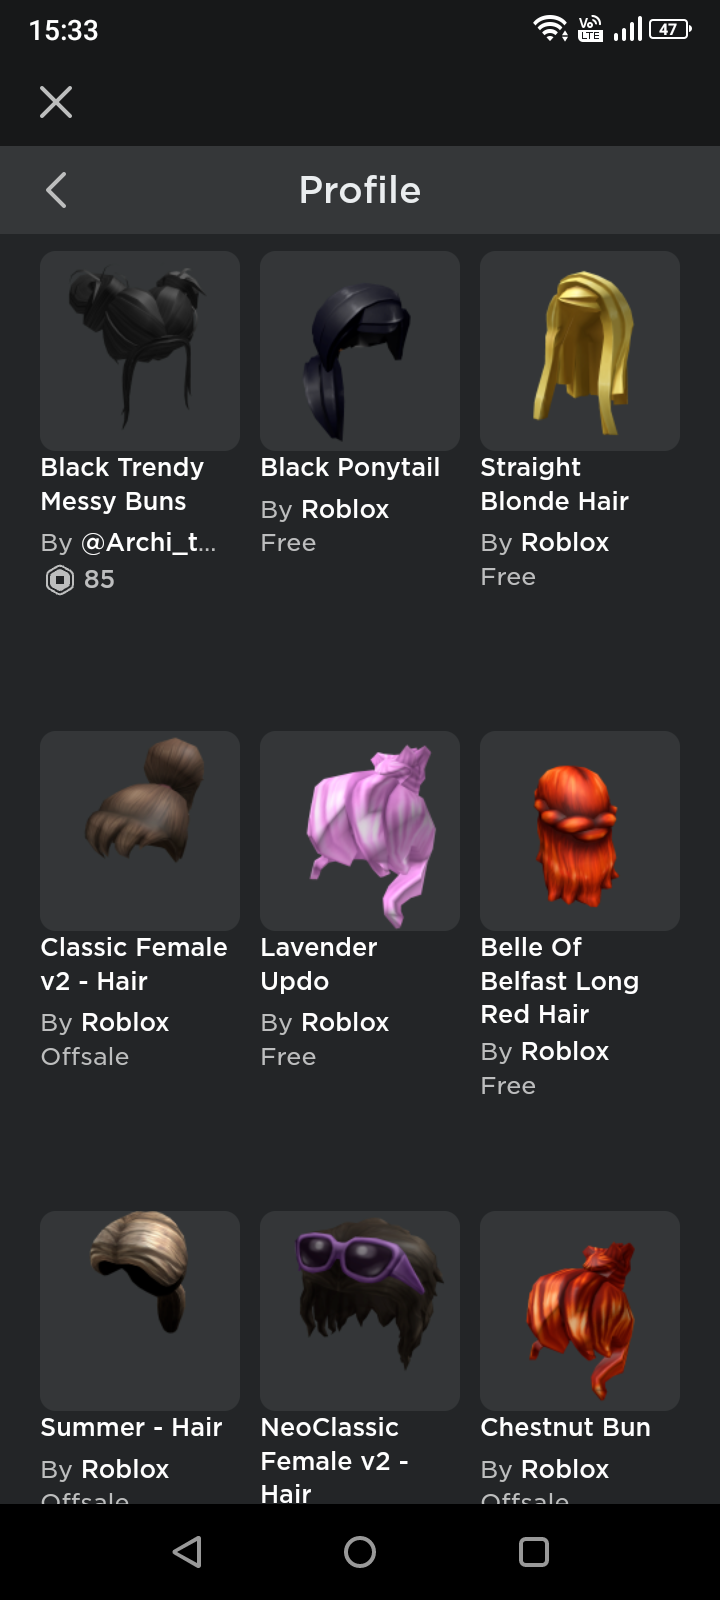
Task: Tap the Android home circle button
Action: tap(360, 1552)
